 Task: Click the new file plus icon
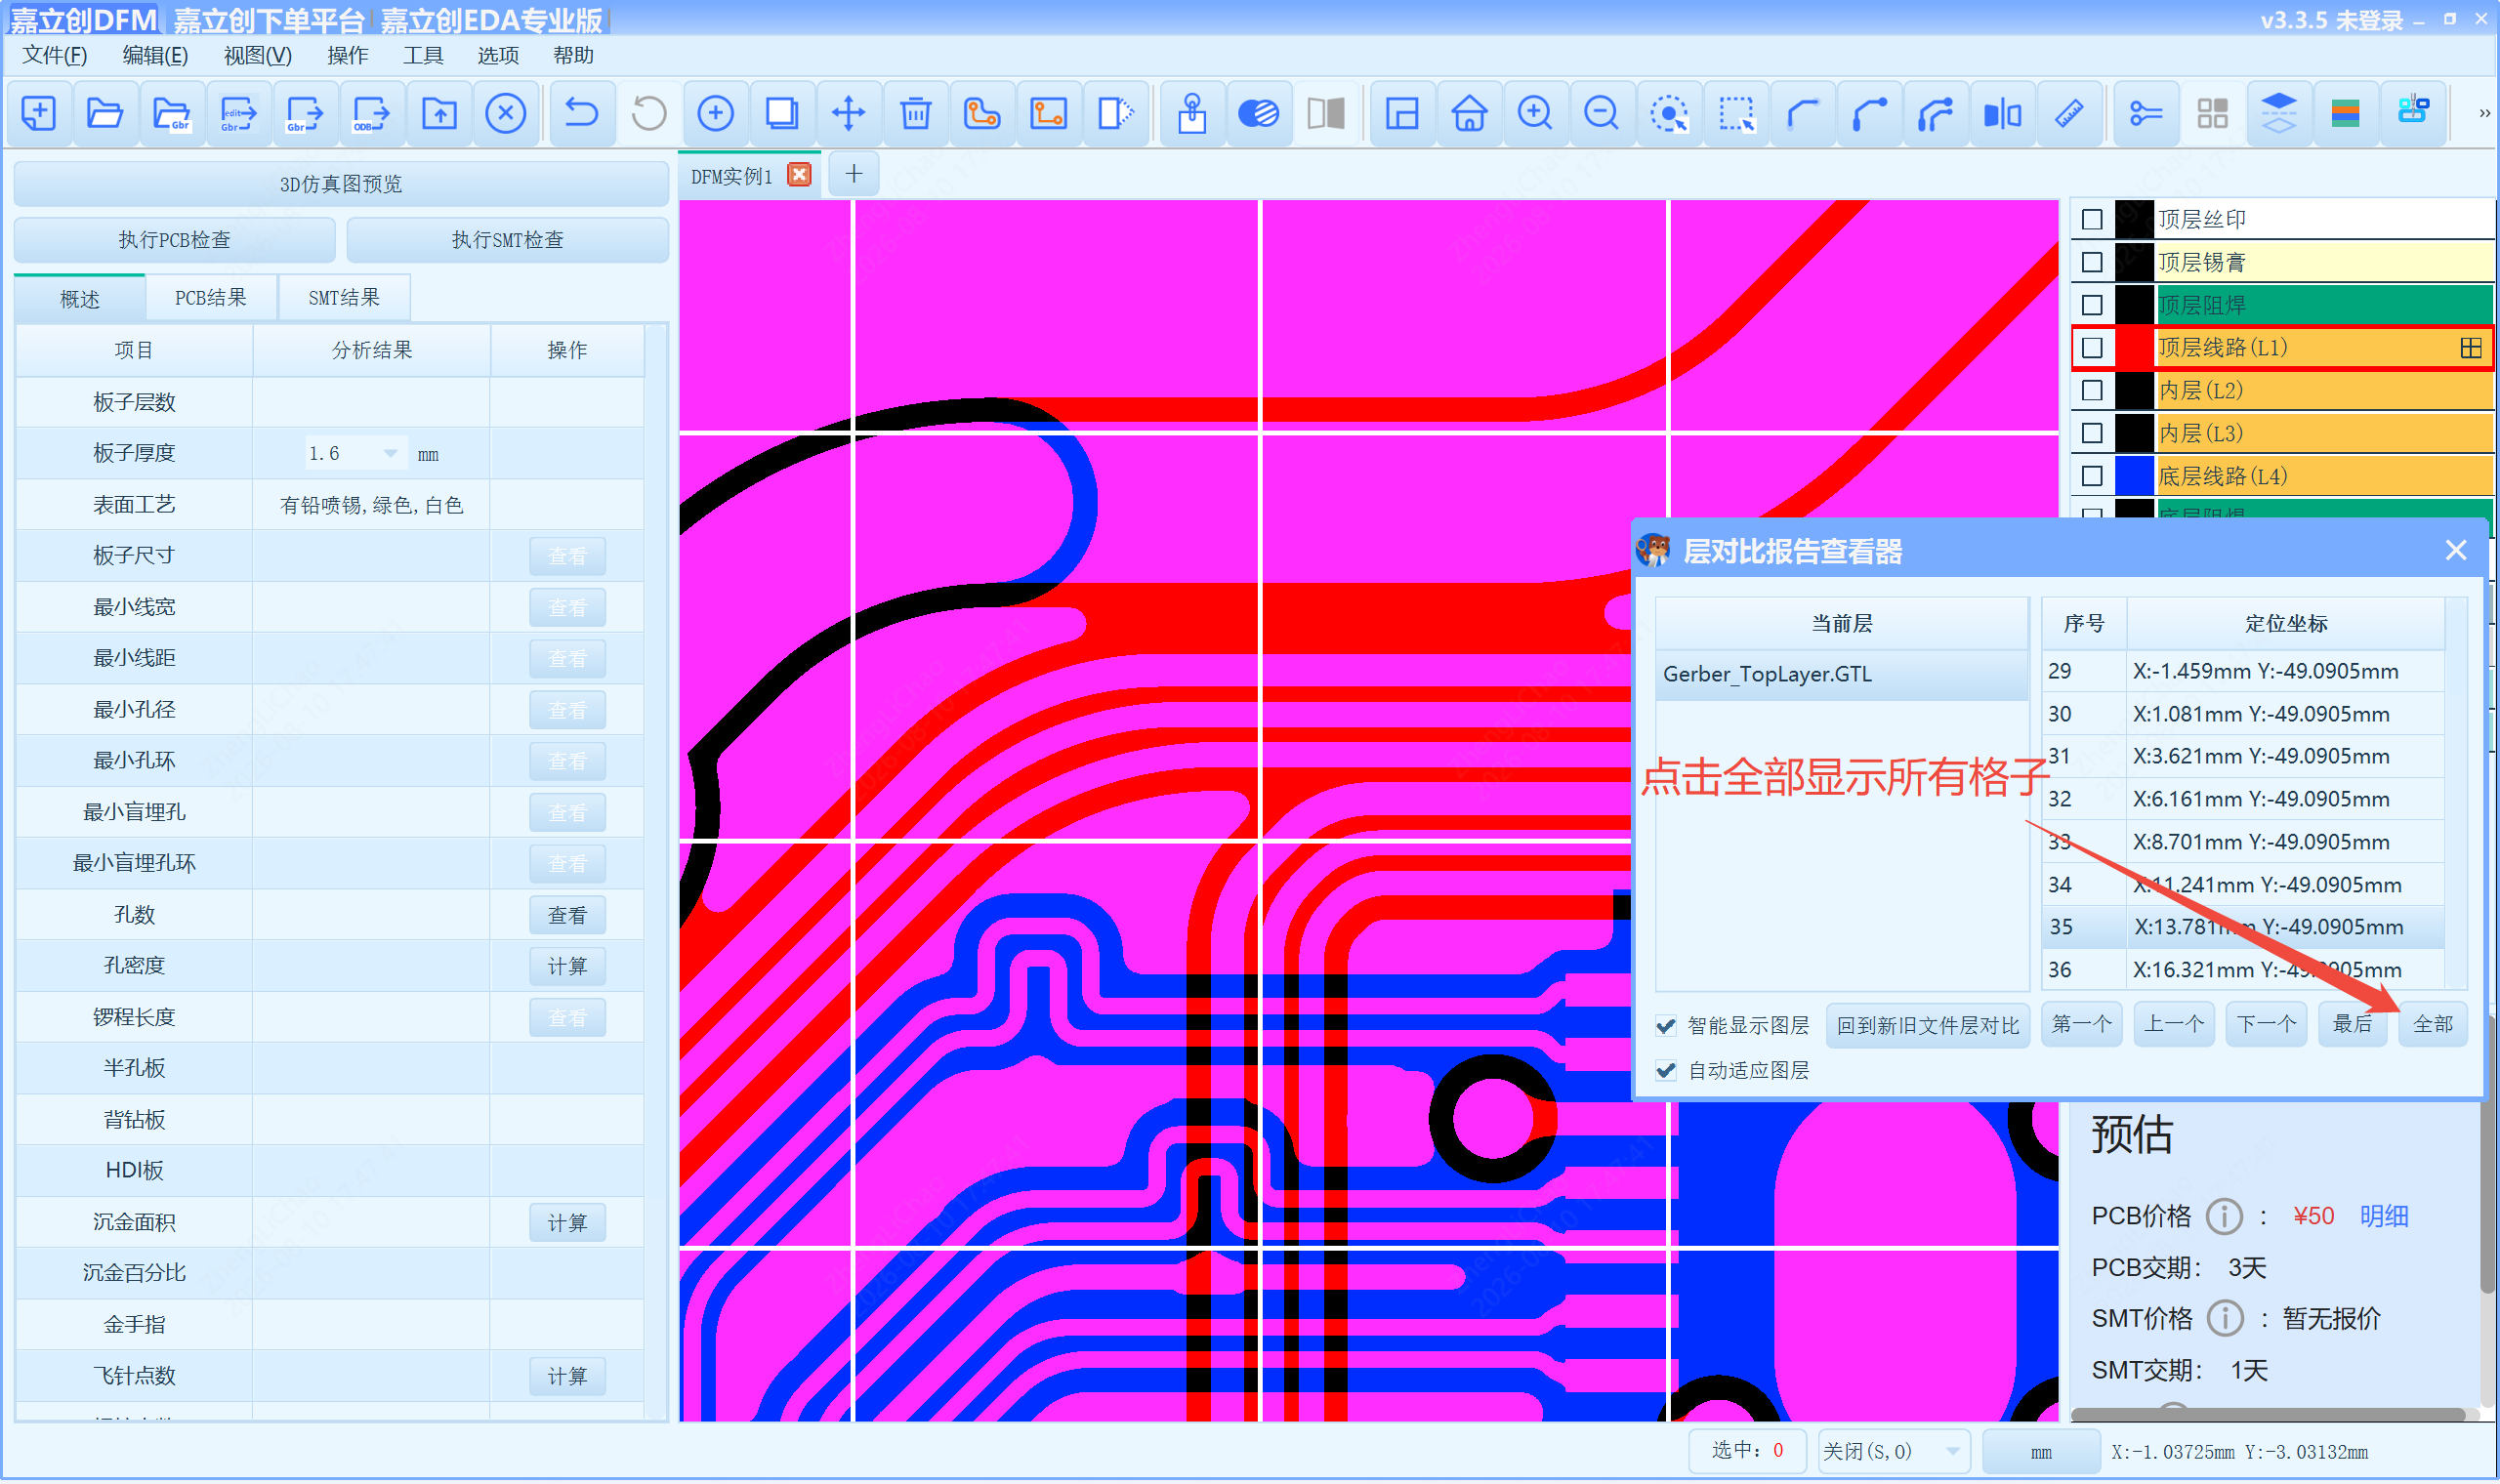[39, 113]
